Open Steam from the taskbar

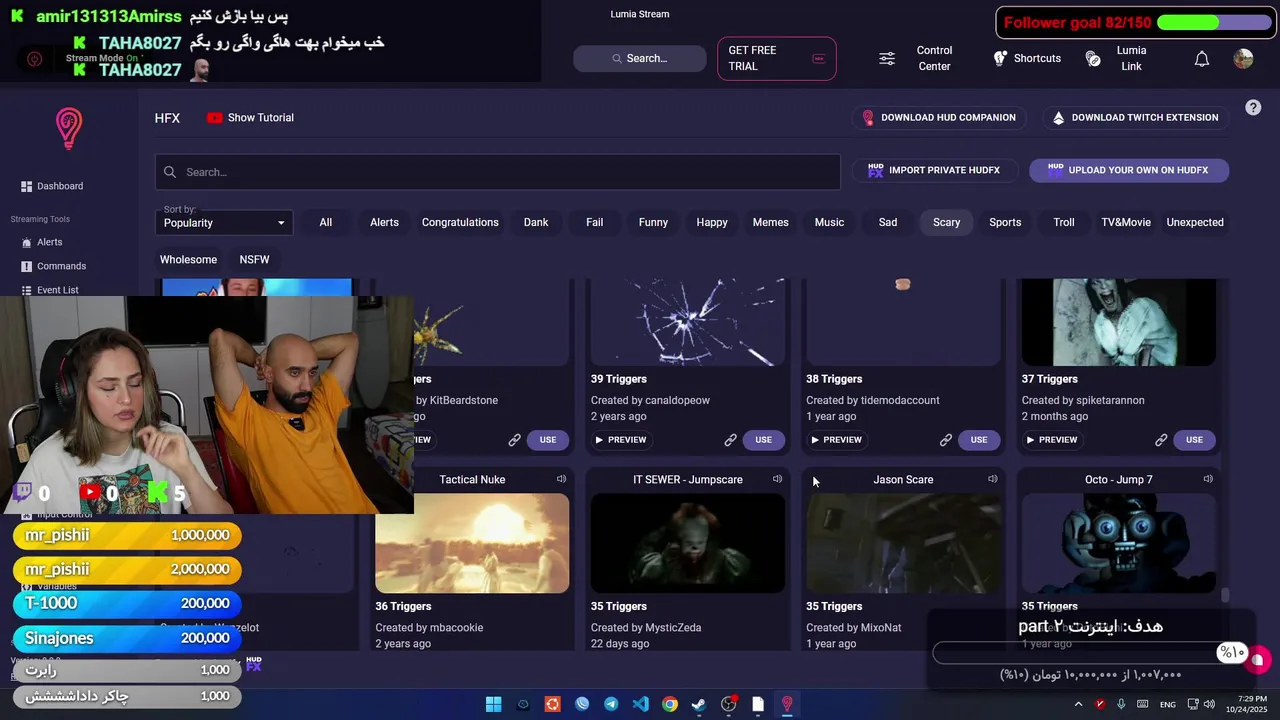coord(698,704)
